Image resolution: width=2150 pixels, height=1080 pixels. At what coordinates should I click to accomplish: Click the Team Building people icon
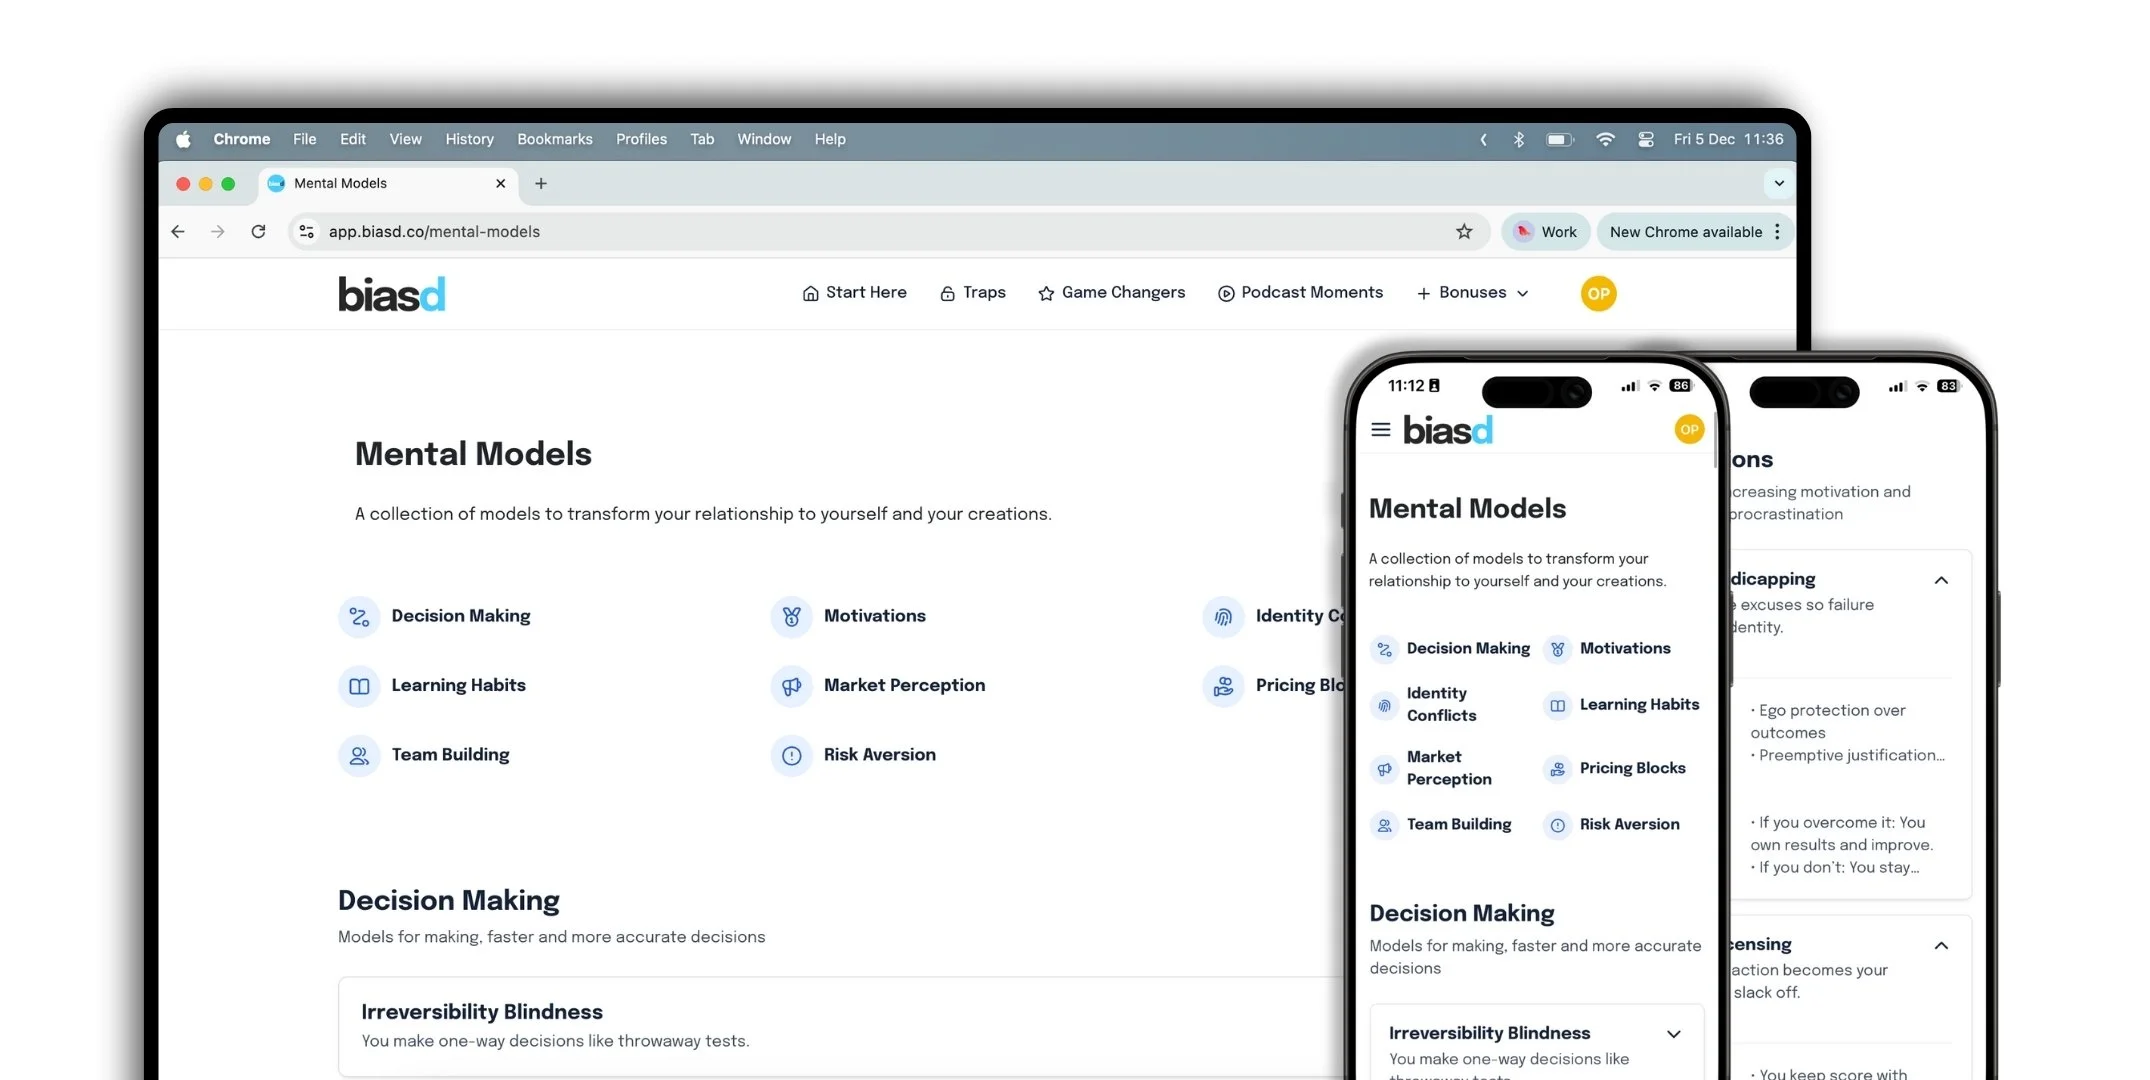[x=359, y=756]
